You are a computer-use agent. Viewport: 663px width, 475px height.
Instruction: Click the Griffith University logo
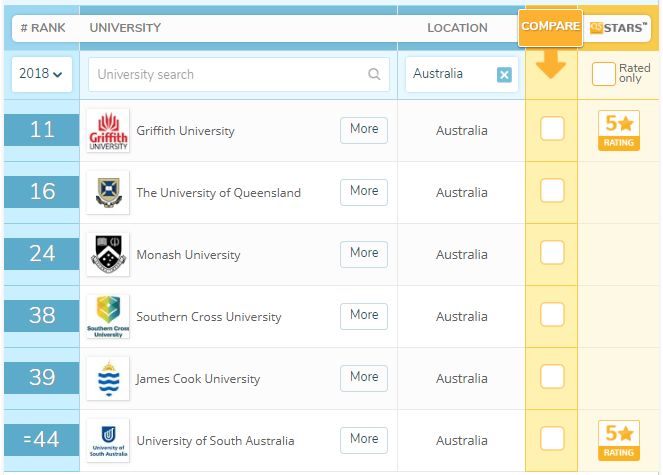pos(108,131)
